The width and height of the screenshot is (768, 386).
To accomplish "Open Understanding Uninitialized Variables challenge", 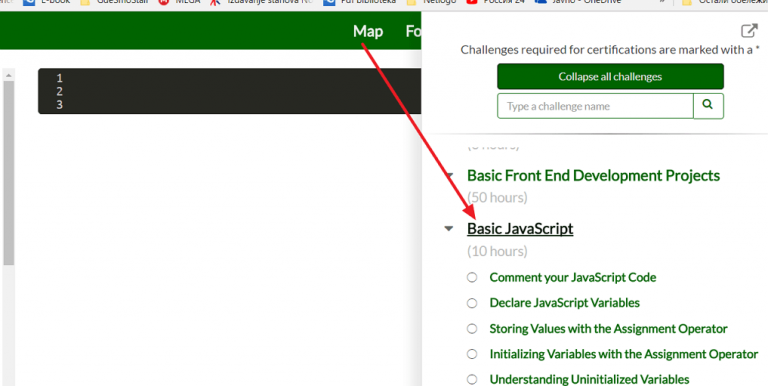I will click(589, 380).
